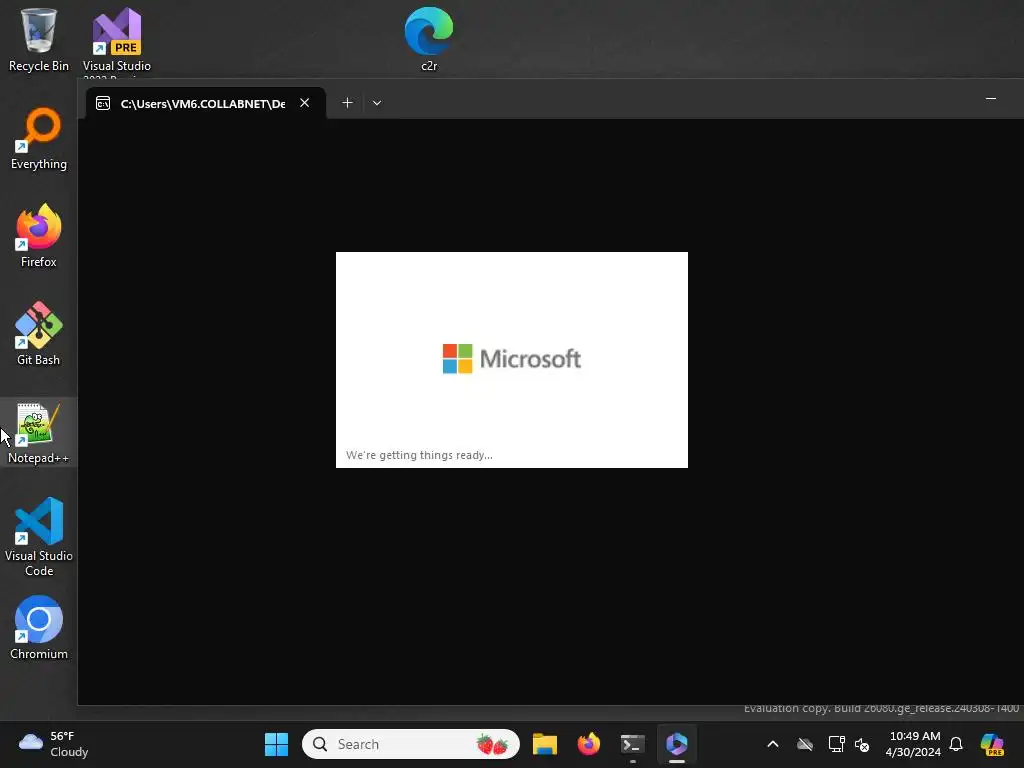
Task: Launch Git Bash desktop shortcut
Action: click(x=39, y=333)
